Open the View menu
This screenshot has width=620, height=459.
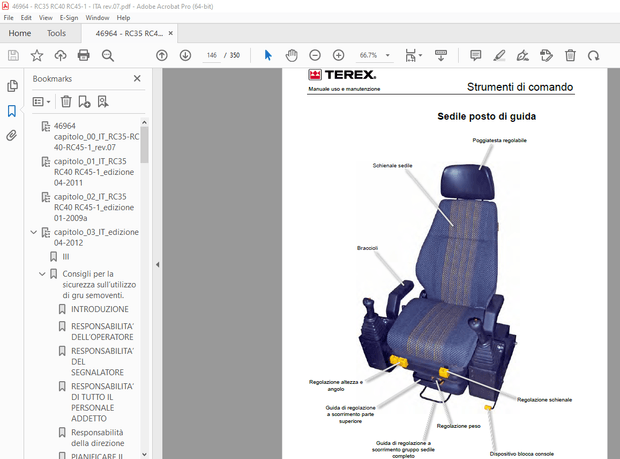(x=45, y=18)
